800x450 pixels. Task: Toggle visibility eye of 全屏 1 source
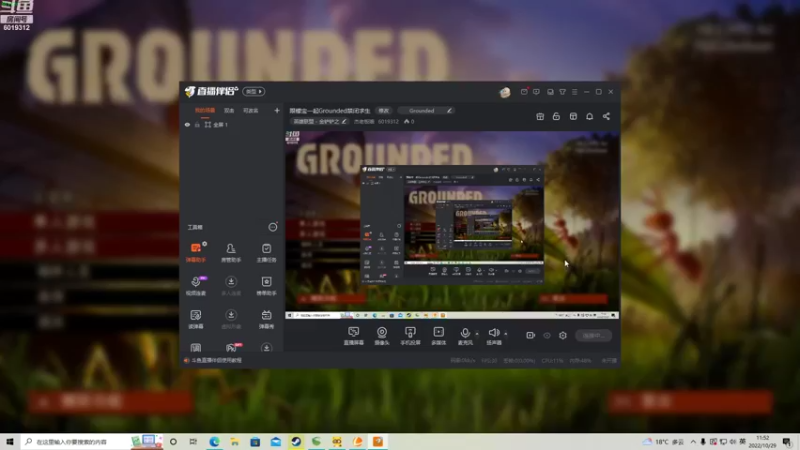[187, 124]
